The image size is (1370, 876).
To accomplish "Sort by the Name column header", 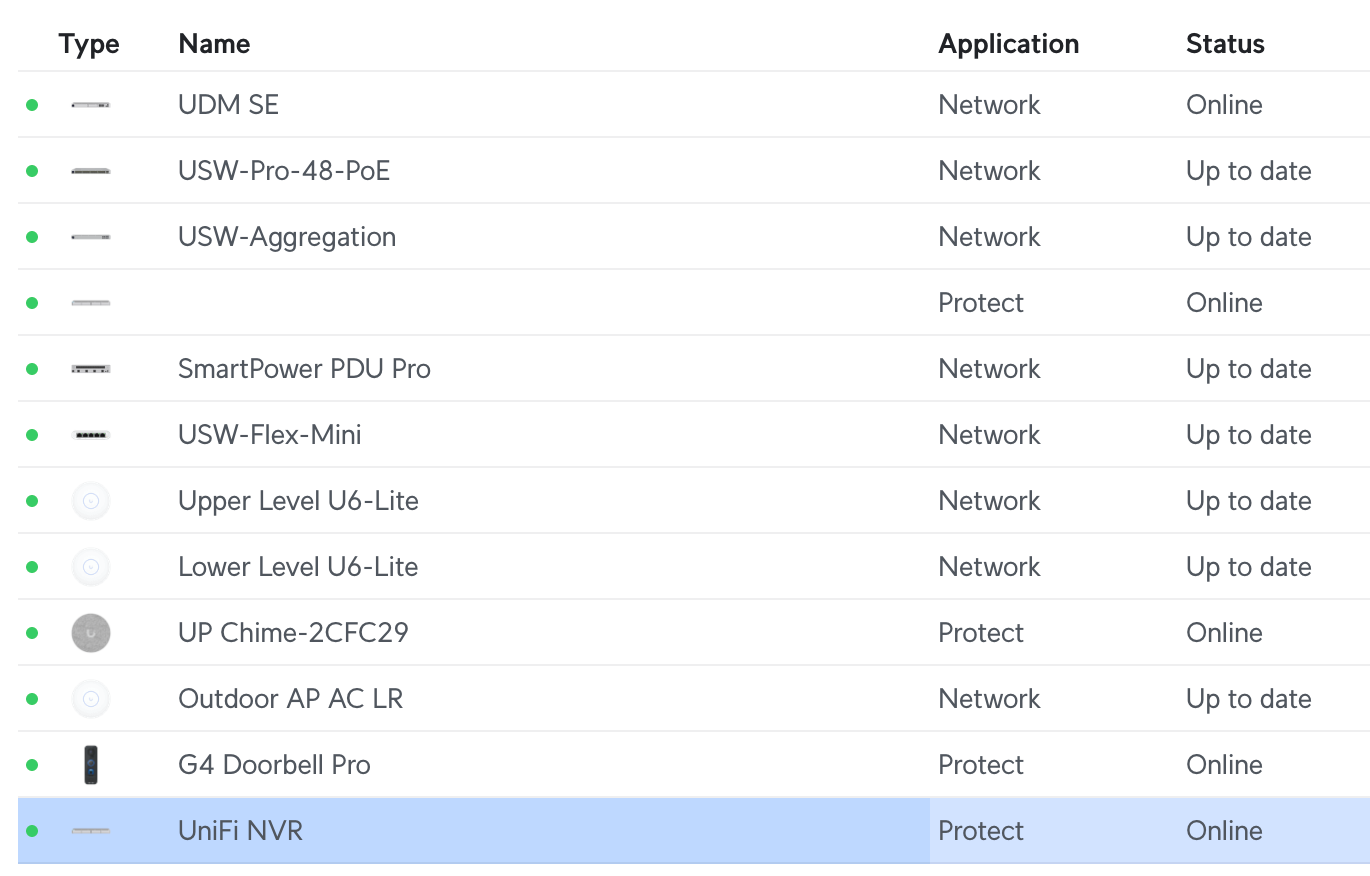I will [214, 44].
